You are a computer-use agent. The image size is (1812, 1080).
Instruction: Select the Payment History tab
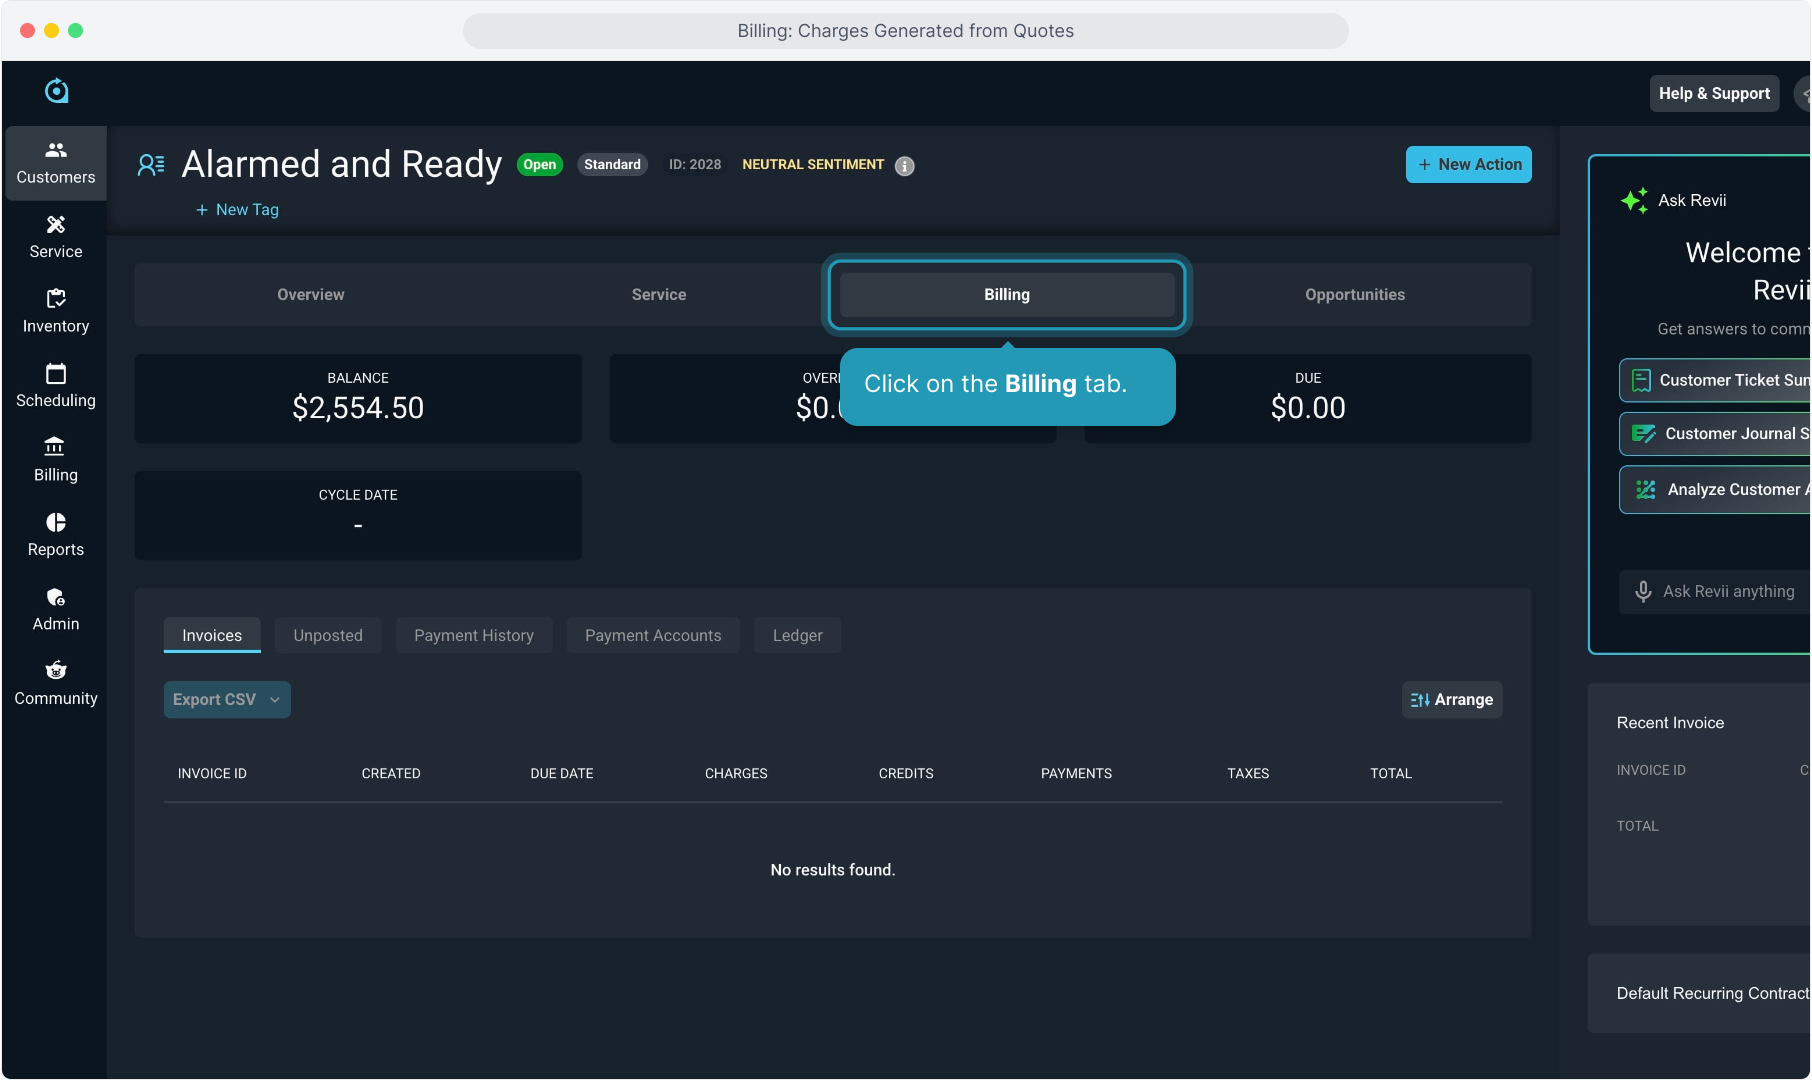pos(473,636)
